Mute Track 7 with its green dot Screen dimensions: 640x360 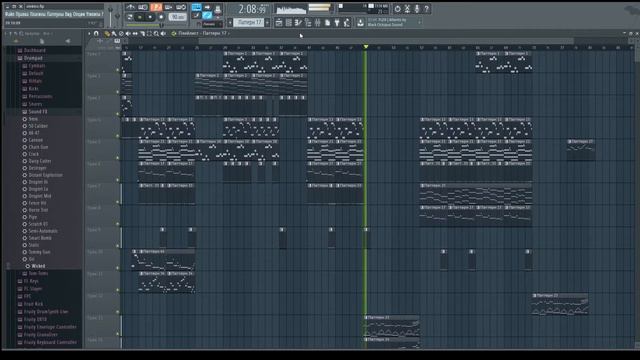click(x=118, y=202)
